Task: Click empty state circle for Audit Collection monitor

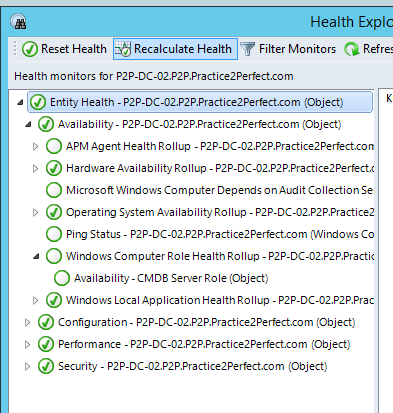Action: (x=54, y=190)
